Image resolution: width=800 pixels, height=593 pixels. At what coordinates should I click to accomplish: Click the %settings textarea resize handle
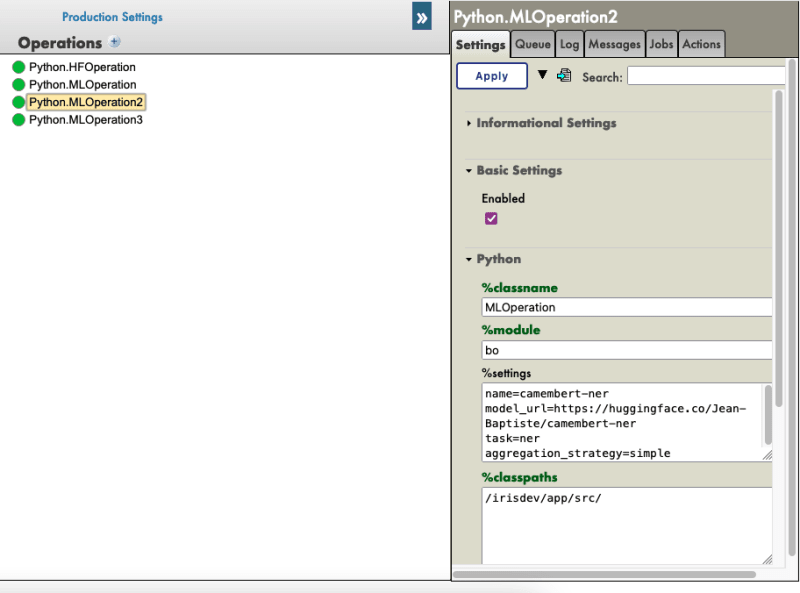pyautogui.click(x=767, y=455)
